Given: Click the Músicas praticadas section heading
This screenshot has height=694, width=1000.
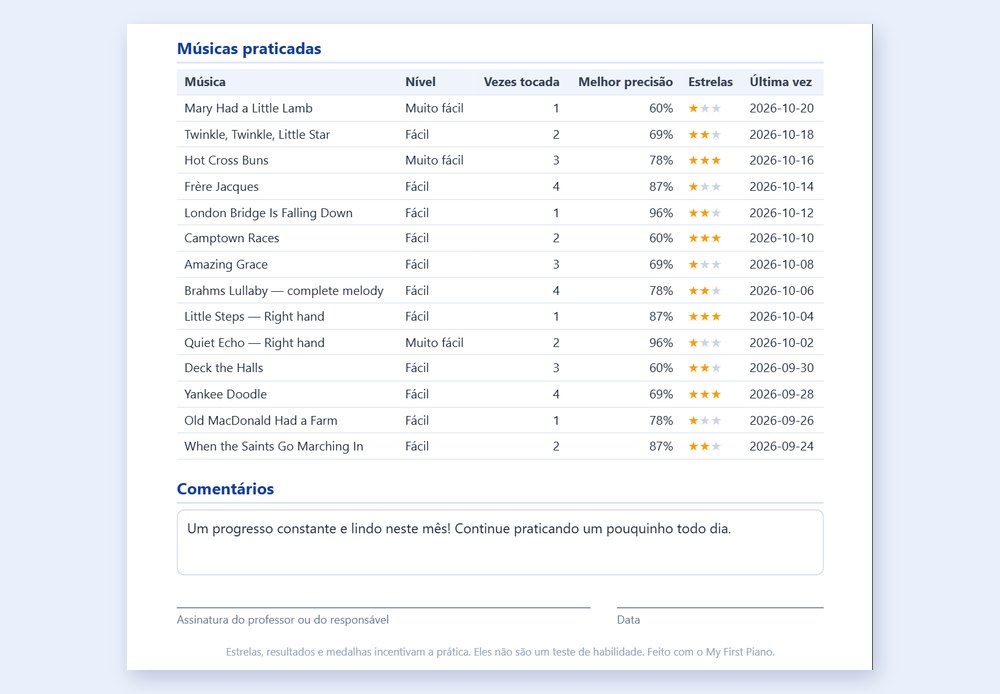Looking at the screenshot, I should (249, 48).
